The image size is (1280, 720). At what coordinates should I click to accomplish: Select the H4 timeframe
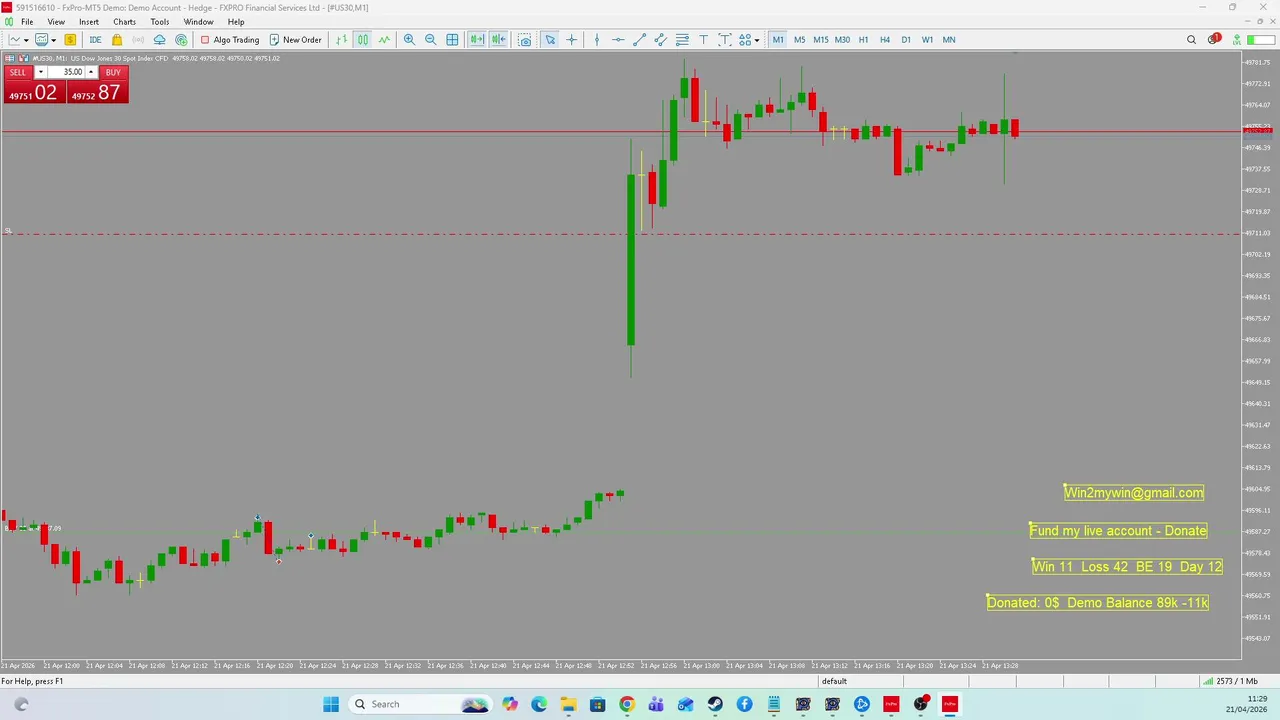point(884,40)
